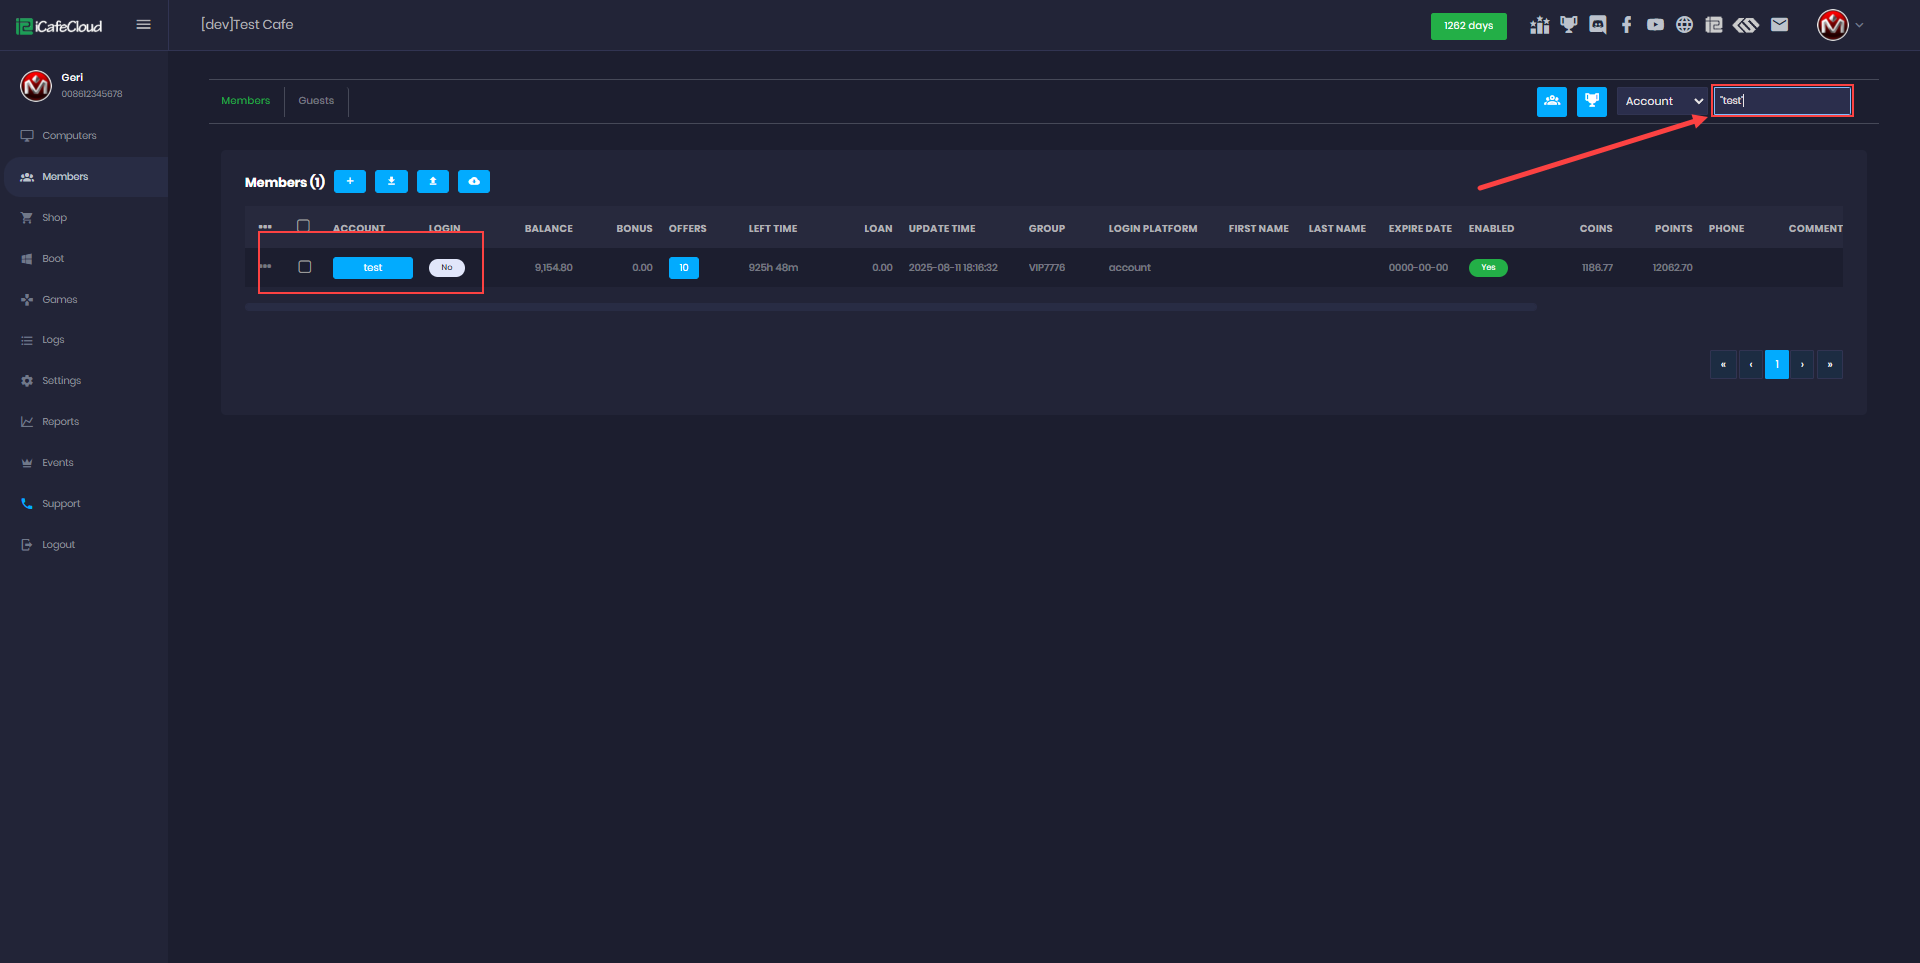Click the double-chevron brand icon in header
Viewport: 1920px width, 963px height.
(1746, 25)
